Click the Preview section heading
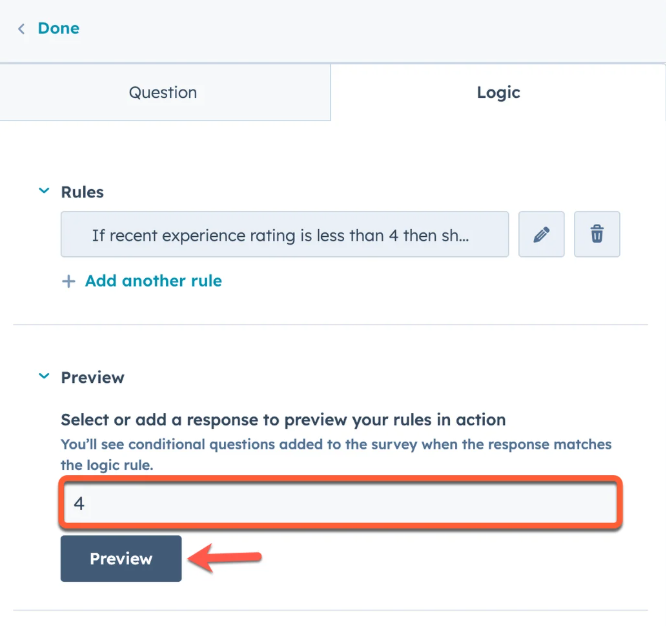 coord(92,378)
